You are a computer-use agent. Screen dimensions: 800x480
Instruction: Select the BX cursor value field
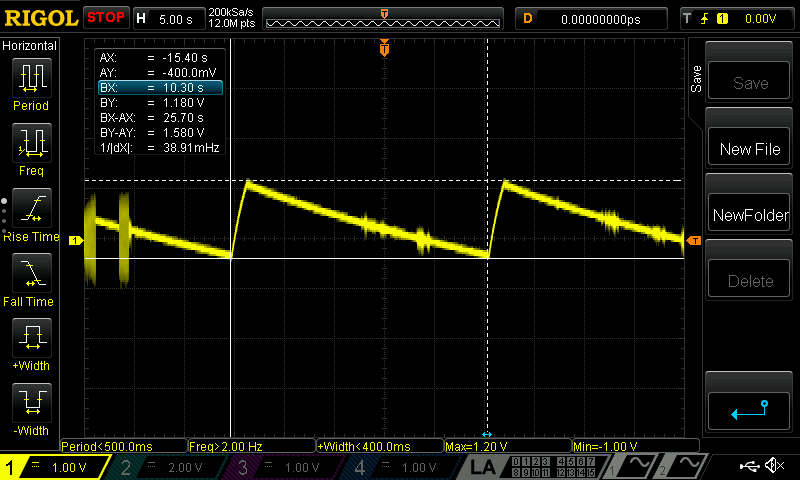[x=159, y=88]
